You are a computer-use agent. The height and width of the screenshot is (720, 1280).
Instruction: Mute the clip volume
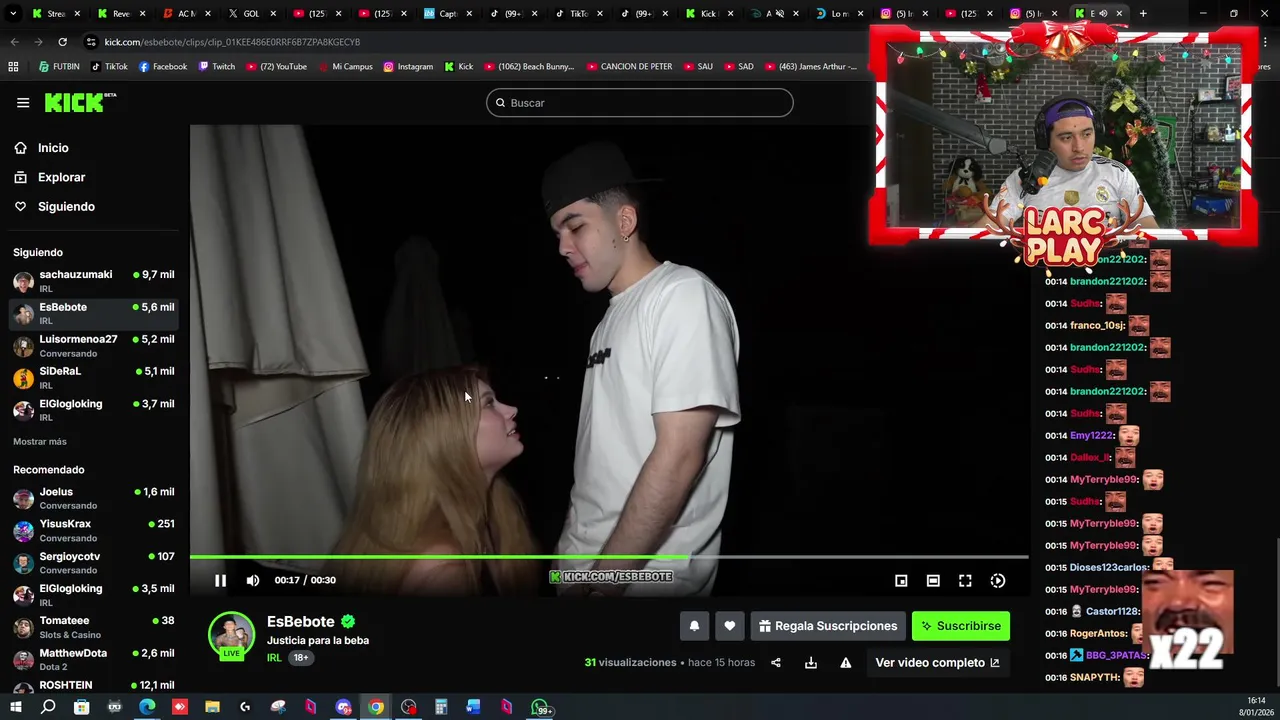pyautogui.click(x=253, y=580)
